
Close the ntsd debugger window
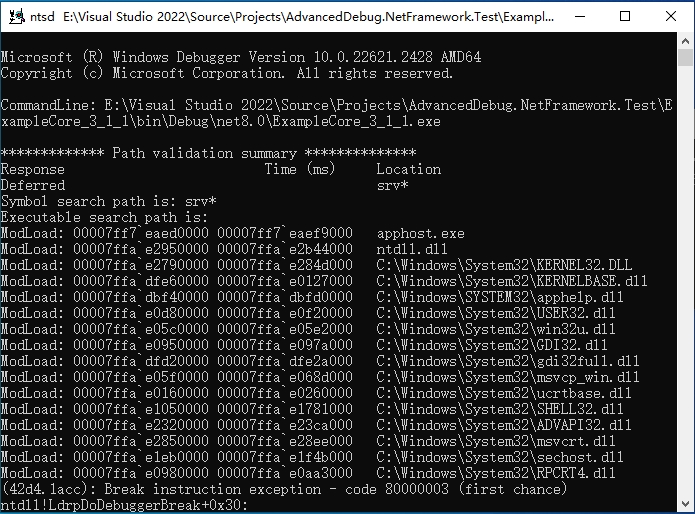(x=671, y=16)
